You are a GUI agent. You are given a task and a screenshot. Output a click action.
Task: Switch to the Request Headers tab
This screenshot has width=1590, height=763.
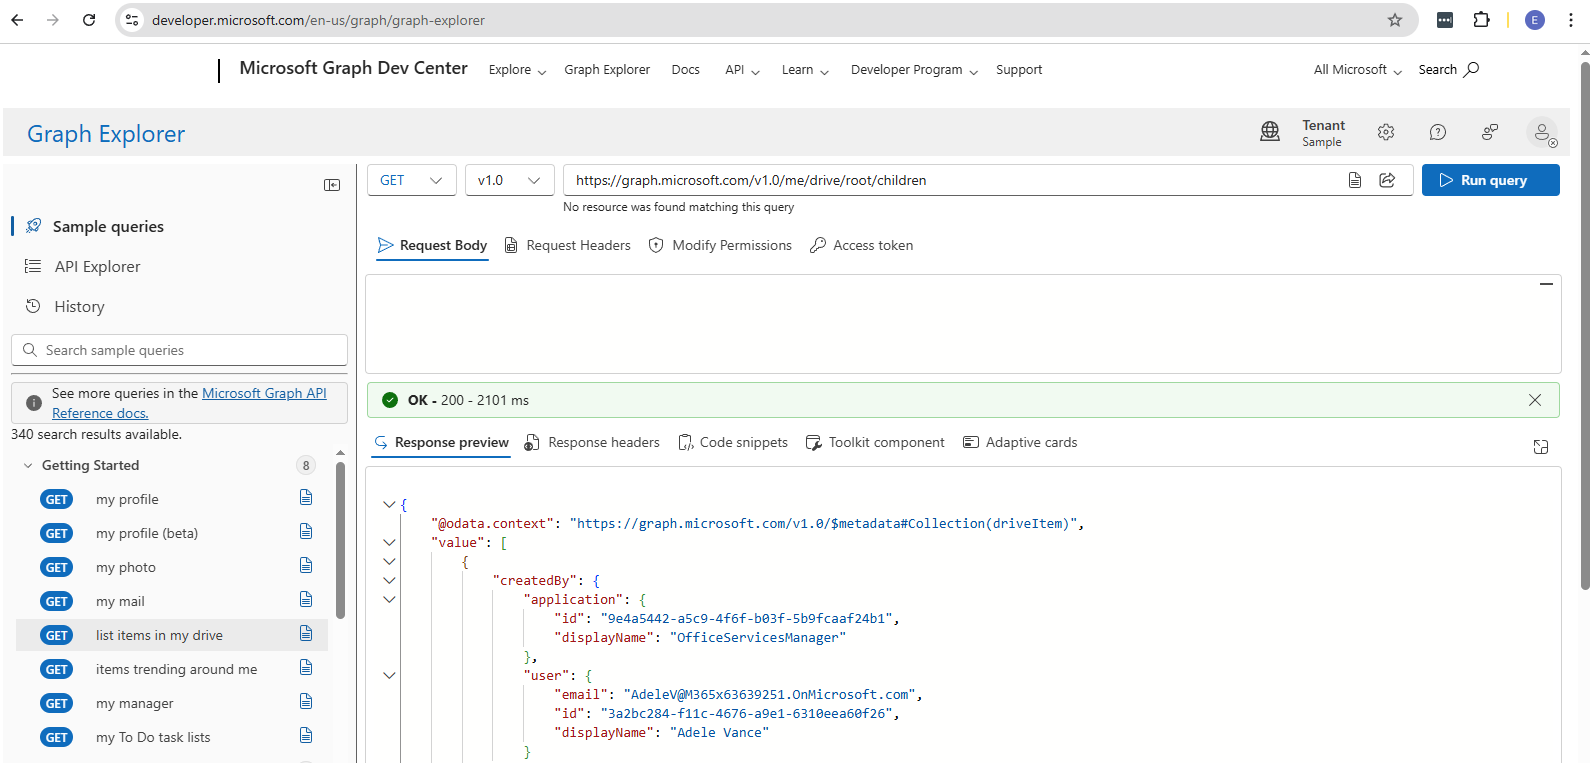[567, 245]
